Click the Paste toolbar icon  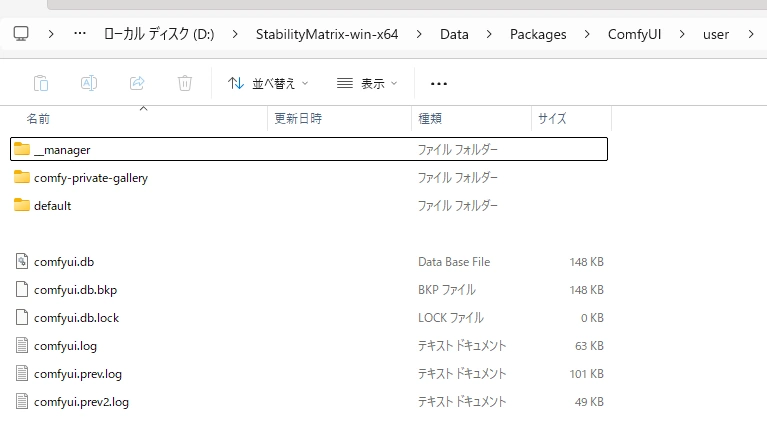click(41, 83)
